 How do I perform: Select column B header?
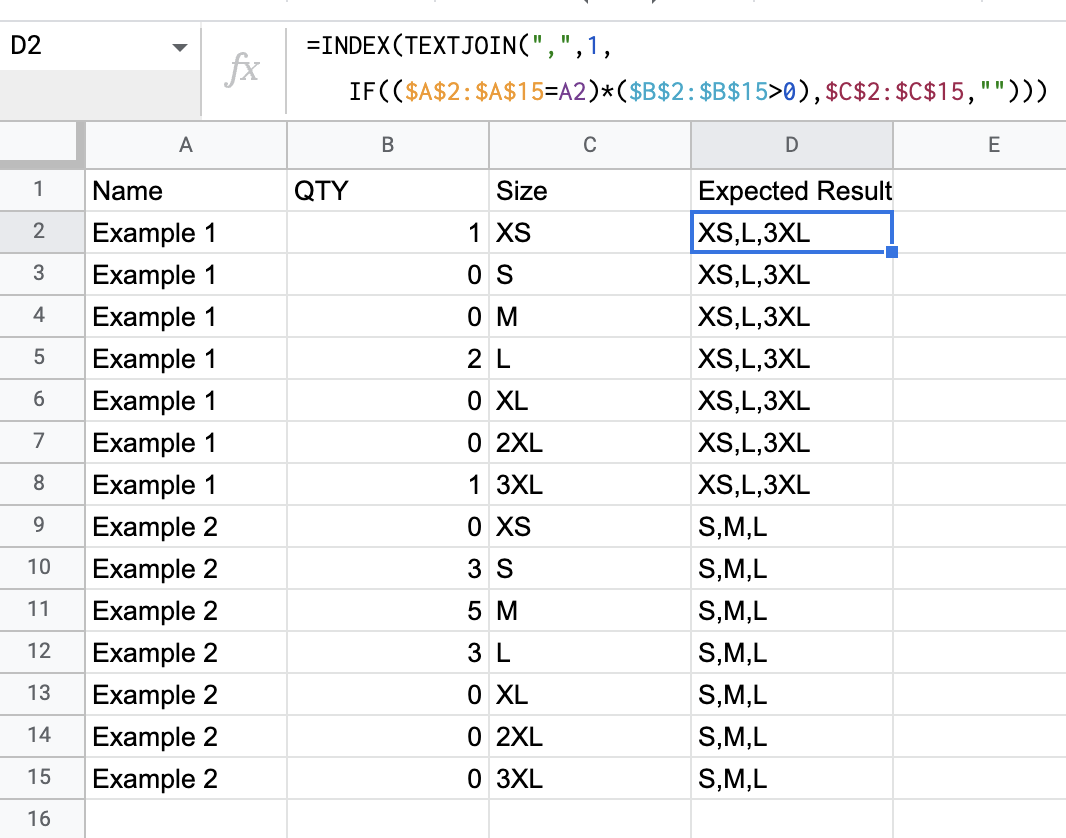pyautogui.click(x=388, y=146)
